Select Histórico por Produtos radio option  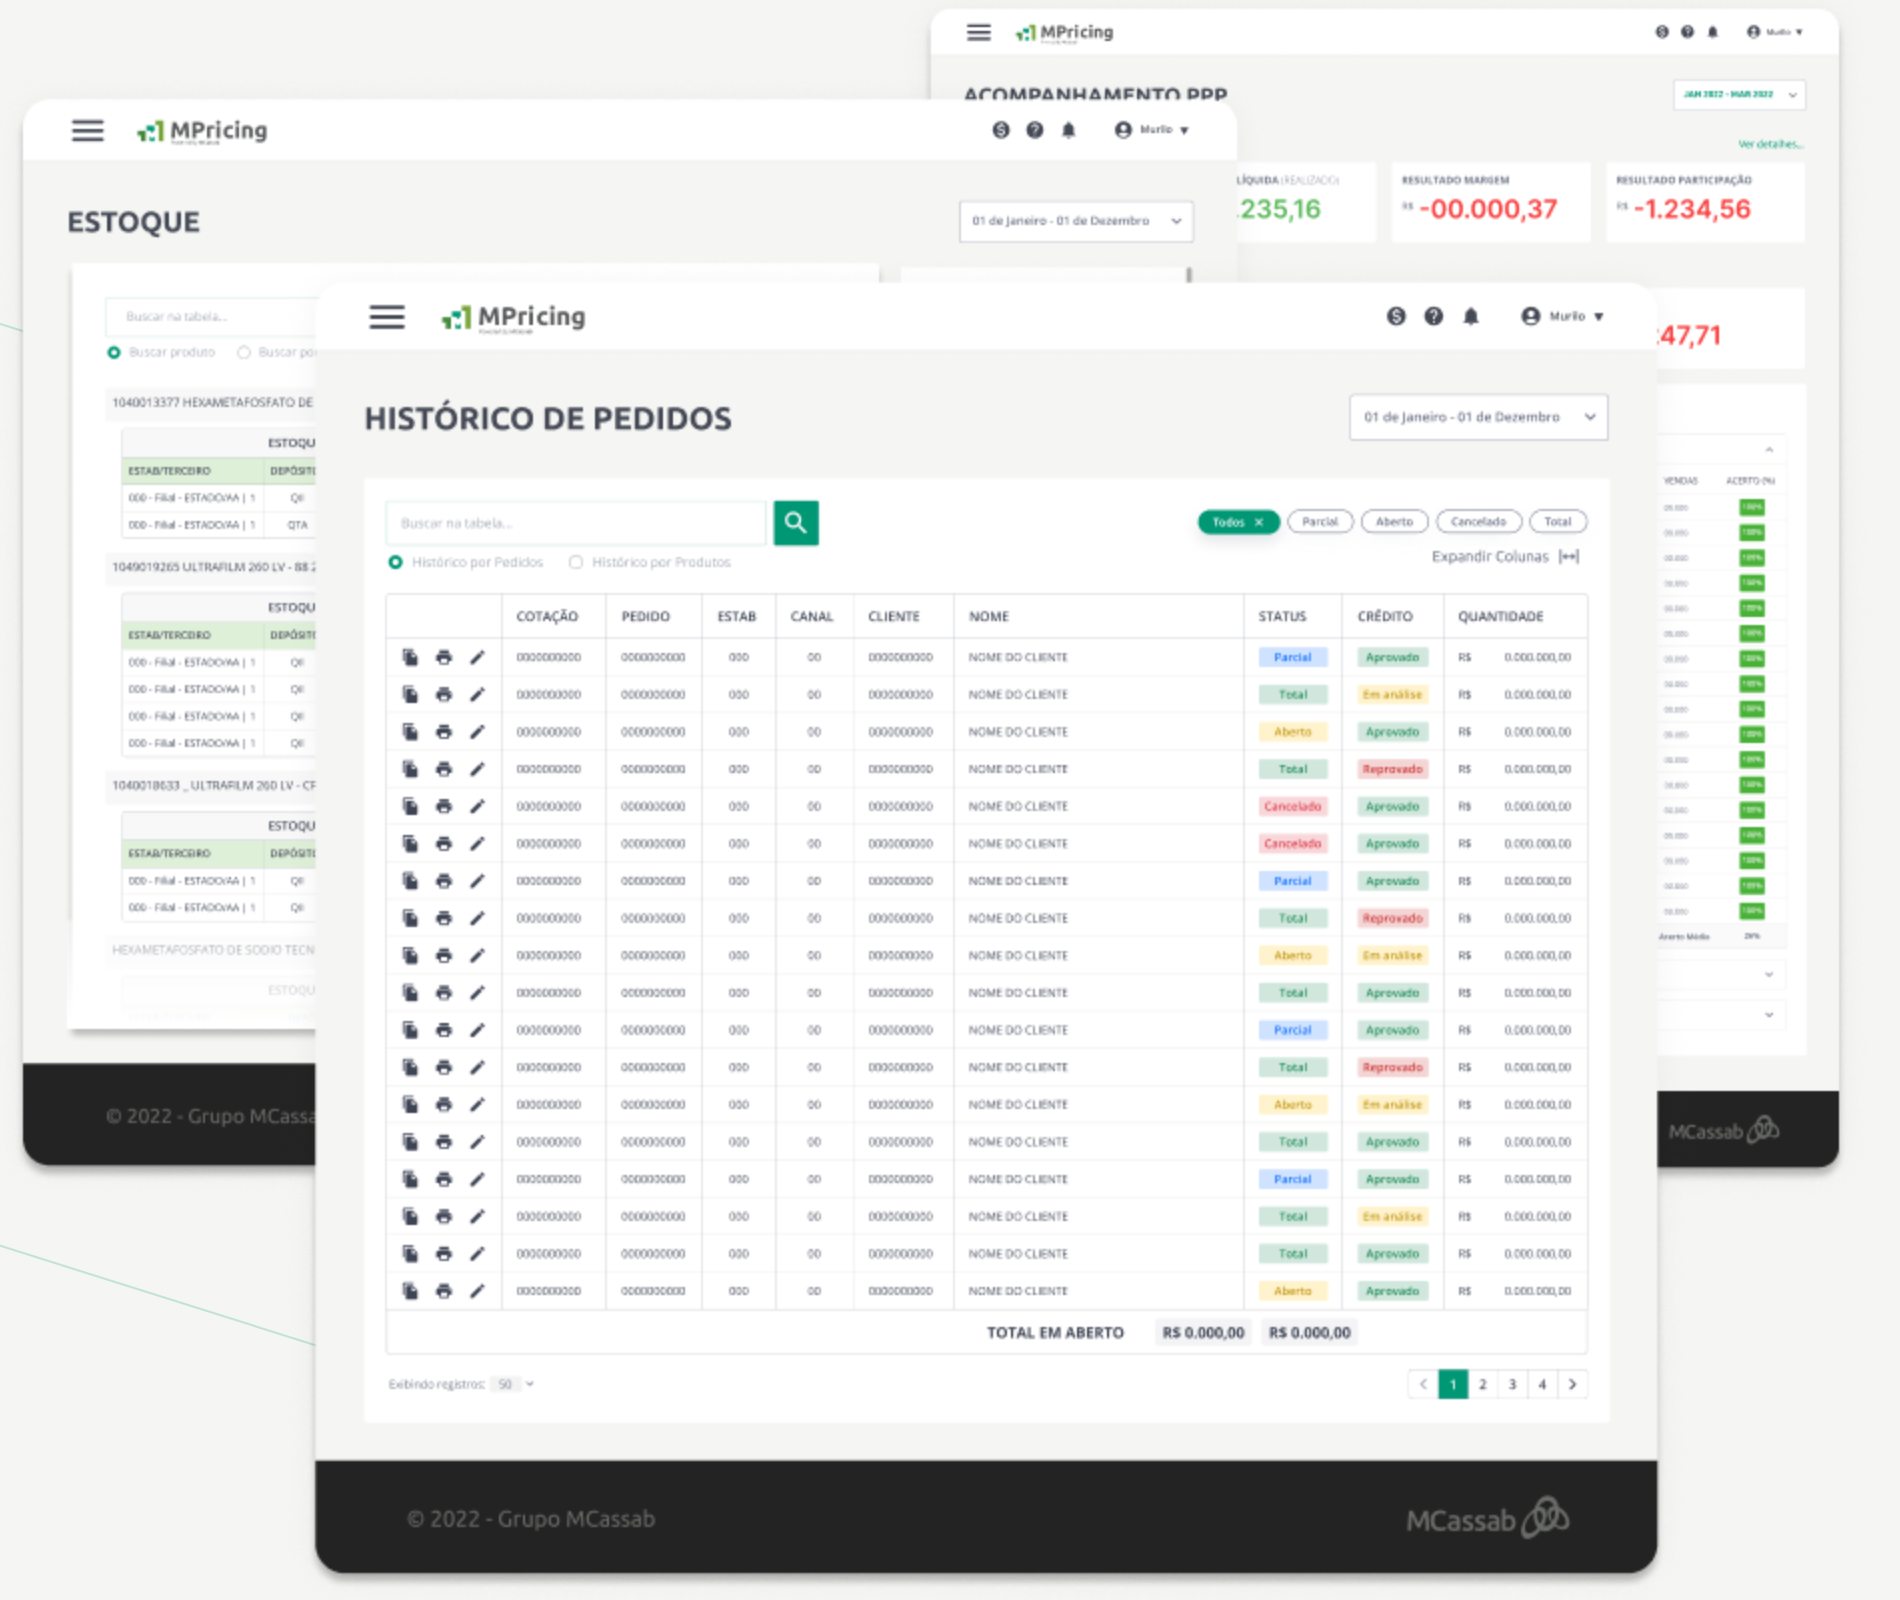coord(576,562)
